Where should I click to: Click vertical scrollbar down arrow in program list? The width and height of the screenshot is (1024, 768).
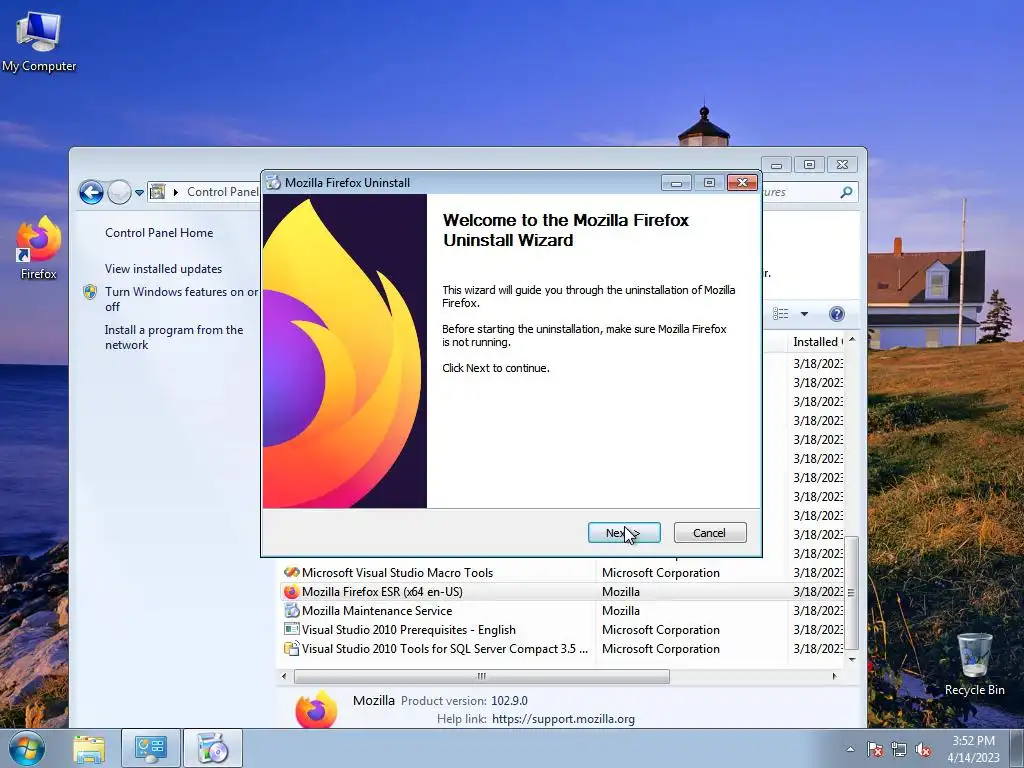pyautogui.click(x=852, y=660)
